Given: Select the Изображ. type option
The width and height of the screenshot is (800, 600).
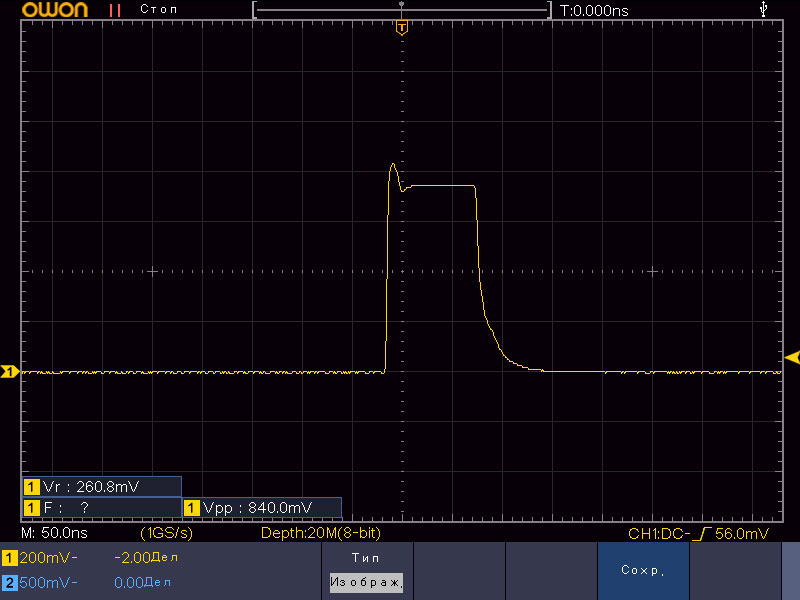Looking at the screenshot, I should click(366, 581).
